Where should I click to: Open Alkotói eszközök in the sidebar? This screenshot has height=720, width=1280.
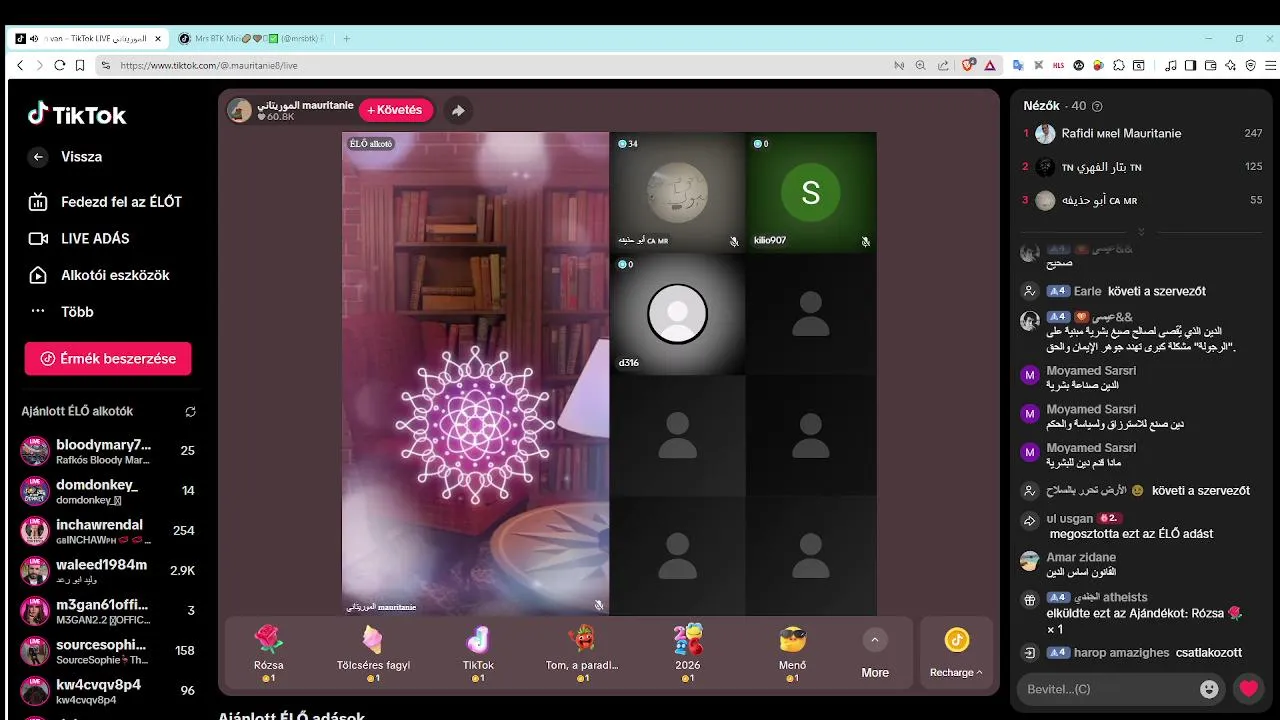tap(99, 275)
